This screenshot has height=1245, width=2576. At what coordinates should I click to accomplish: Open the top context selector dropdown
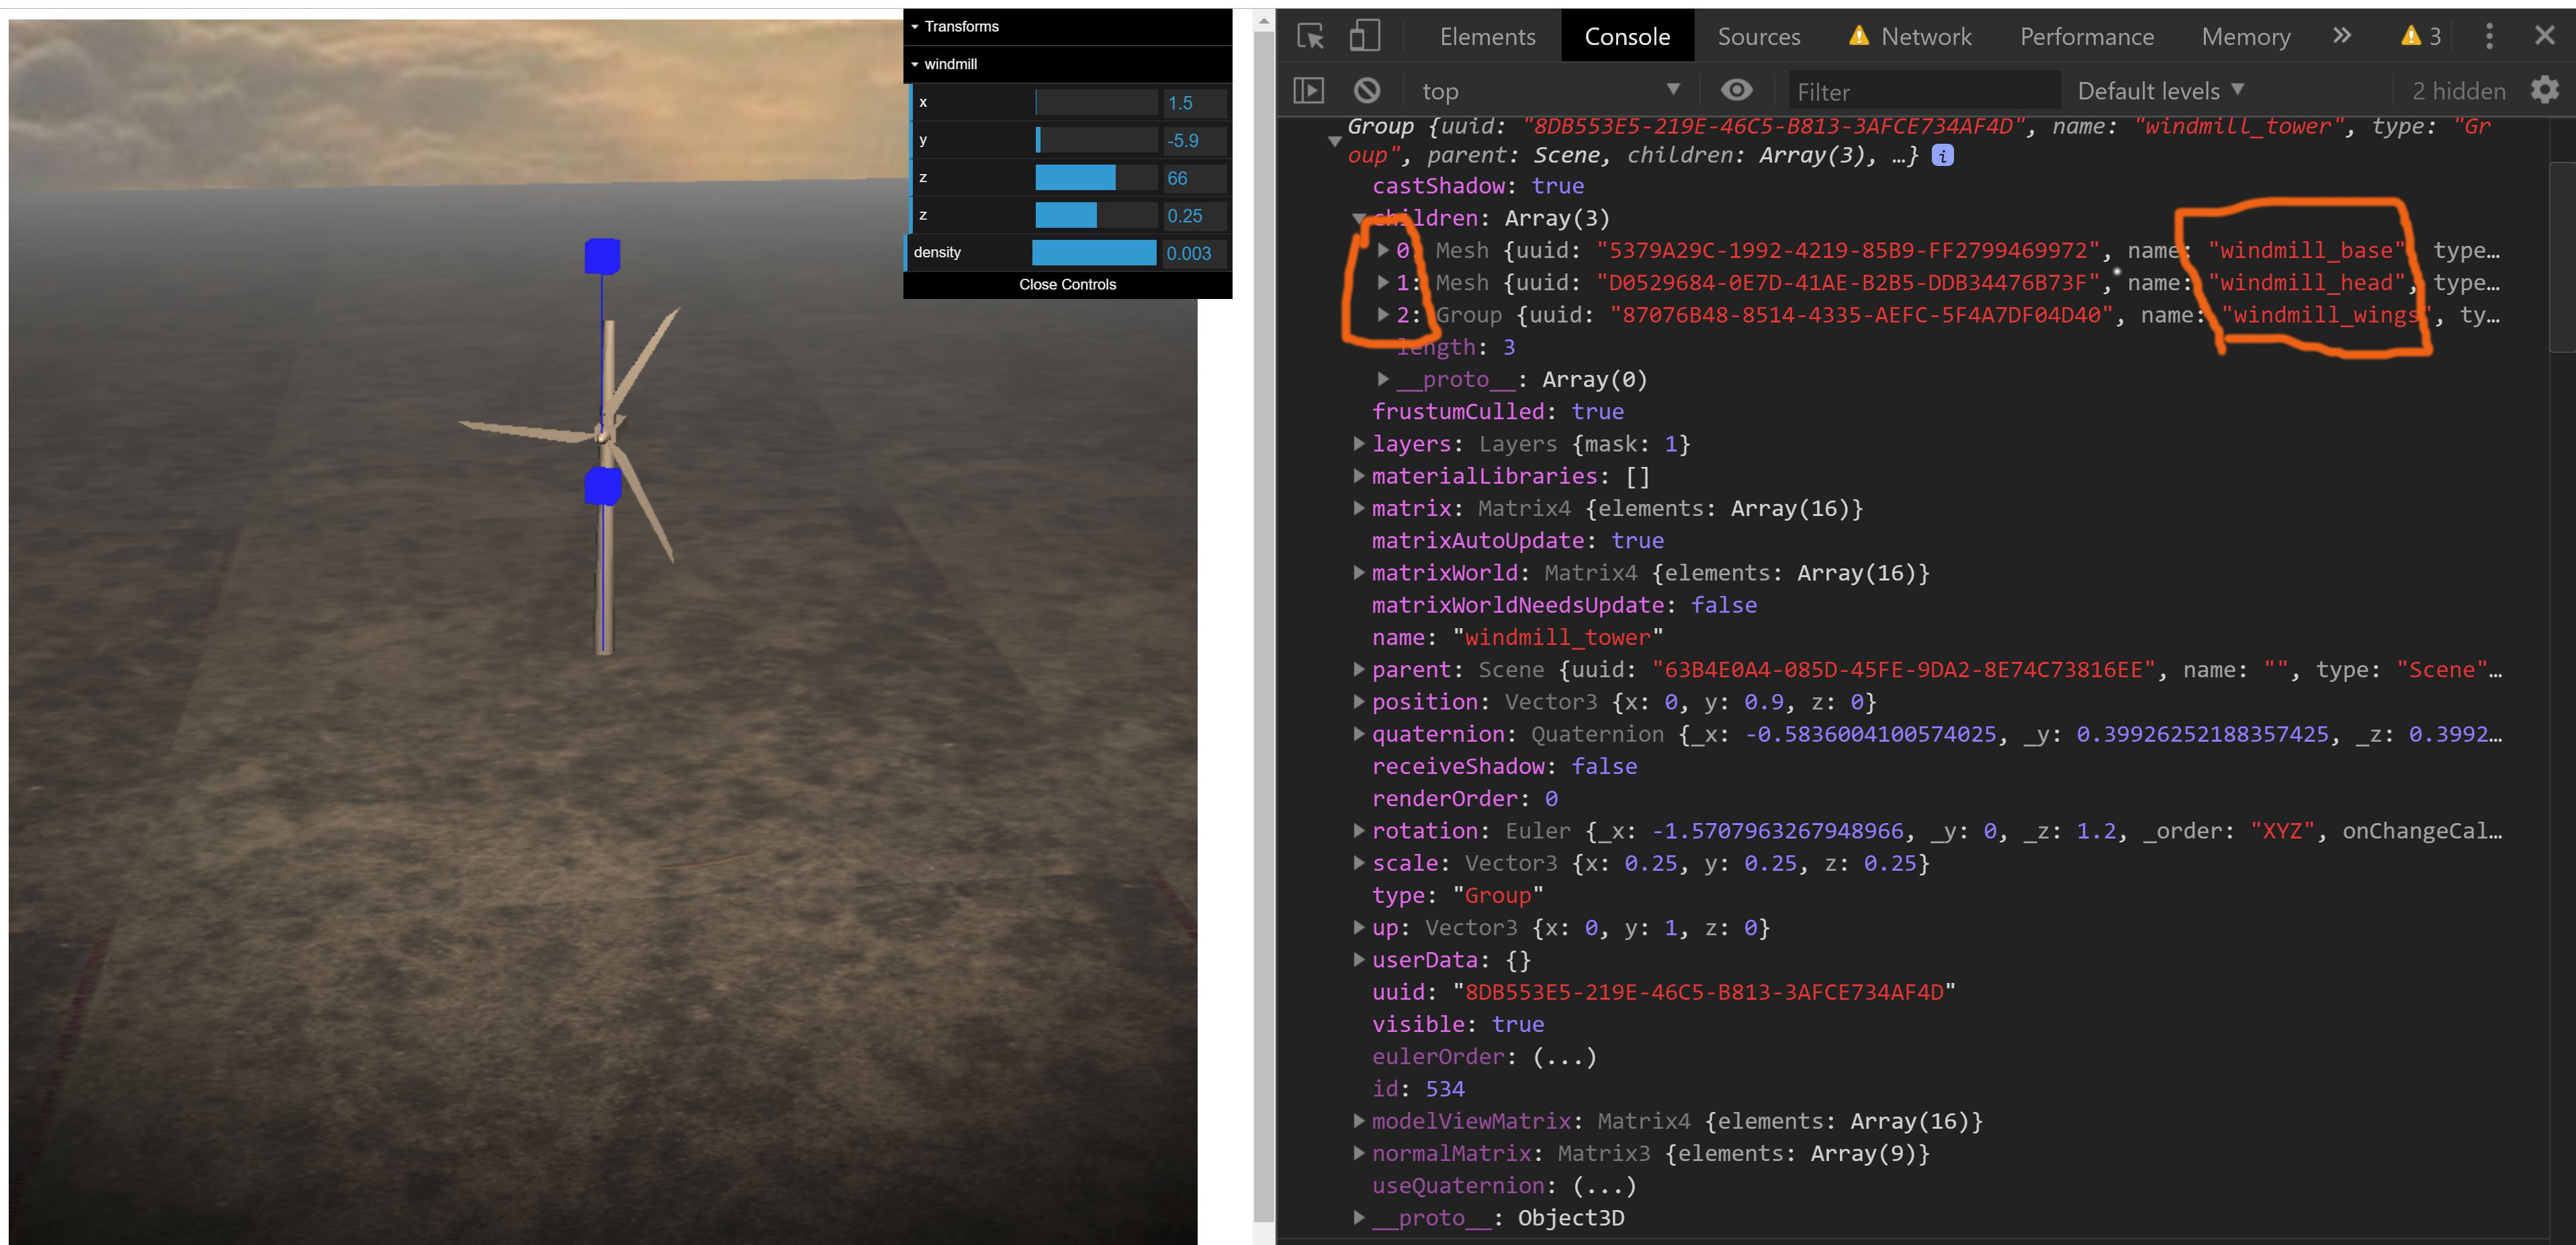tap(1549, 91)
